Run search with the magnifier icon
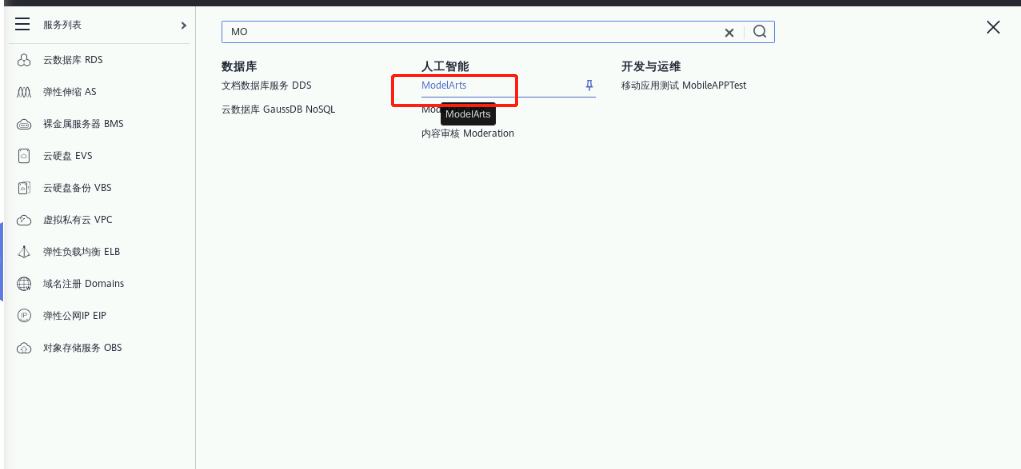This screenshot has width=1021, height=469. coord(759,32)
